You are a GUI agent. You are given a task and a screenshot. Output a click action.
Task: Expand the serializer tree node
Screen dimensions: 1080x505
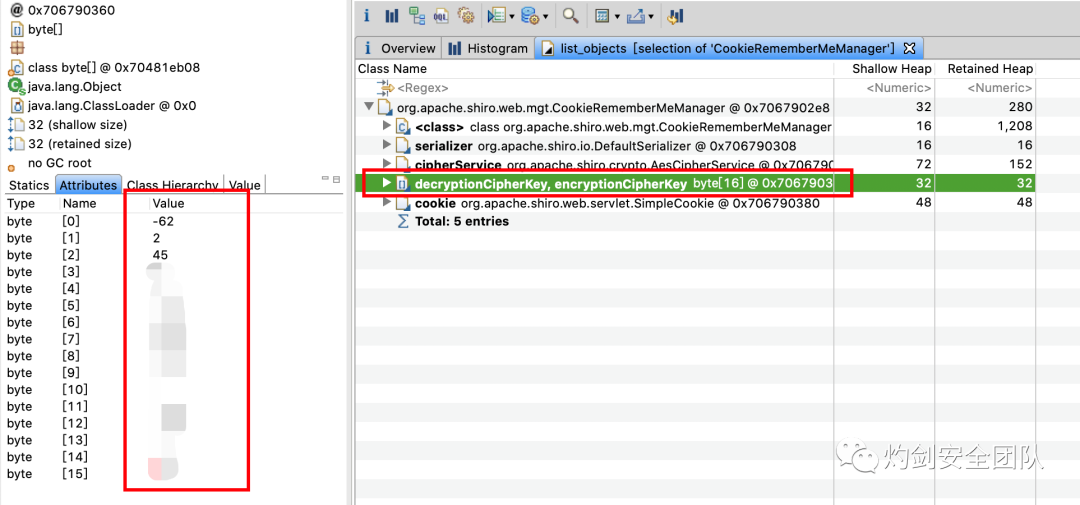tap(386, 145)
